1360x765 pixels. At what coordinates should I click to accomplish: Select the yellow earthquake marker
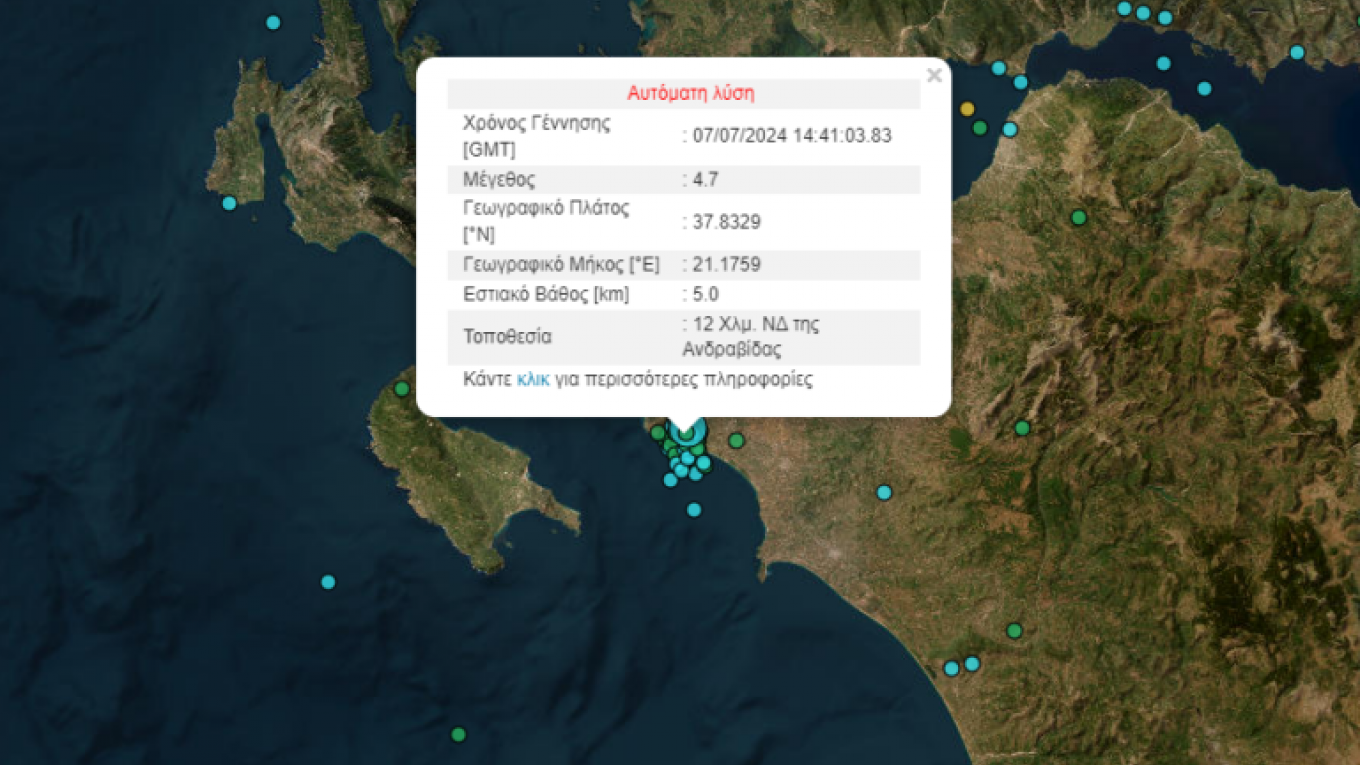click(x=967, y=108)
